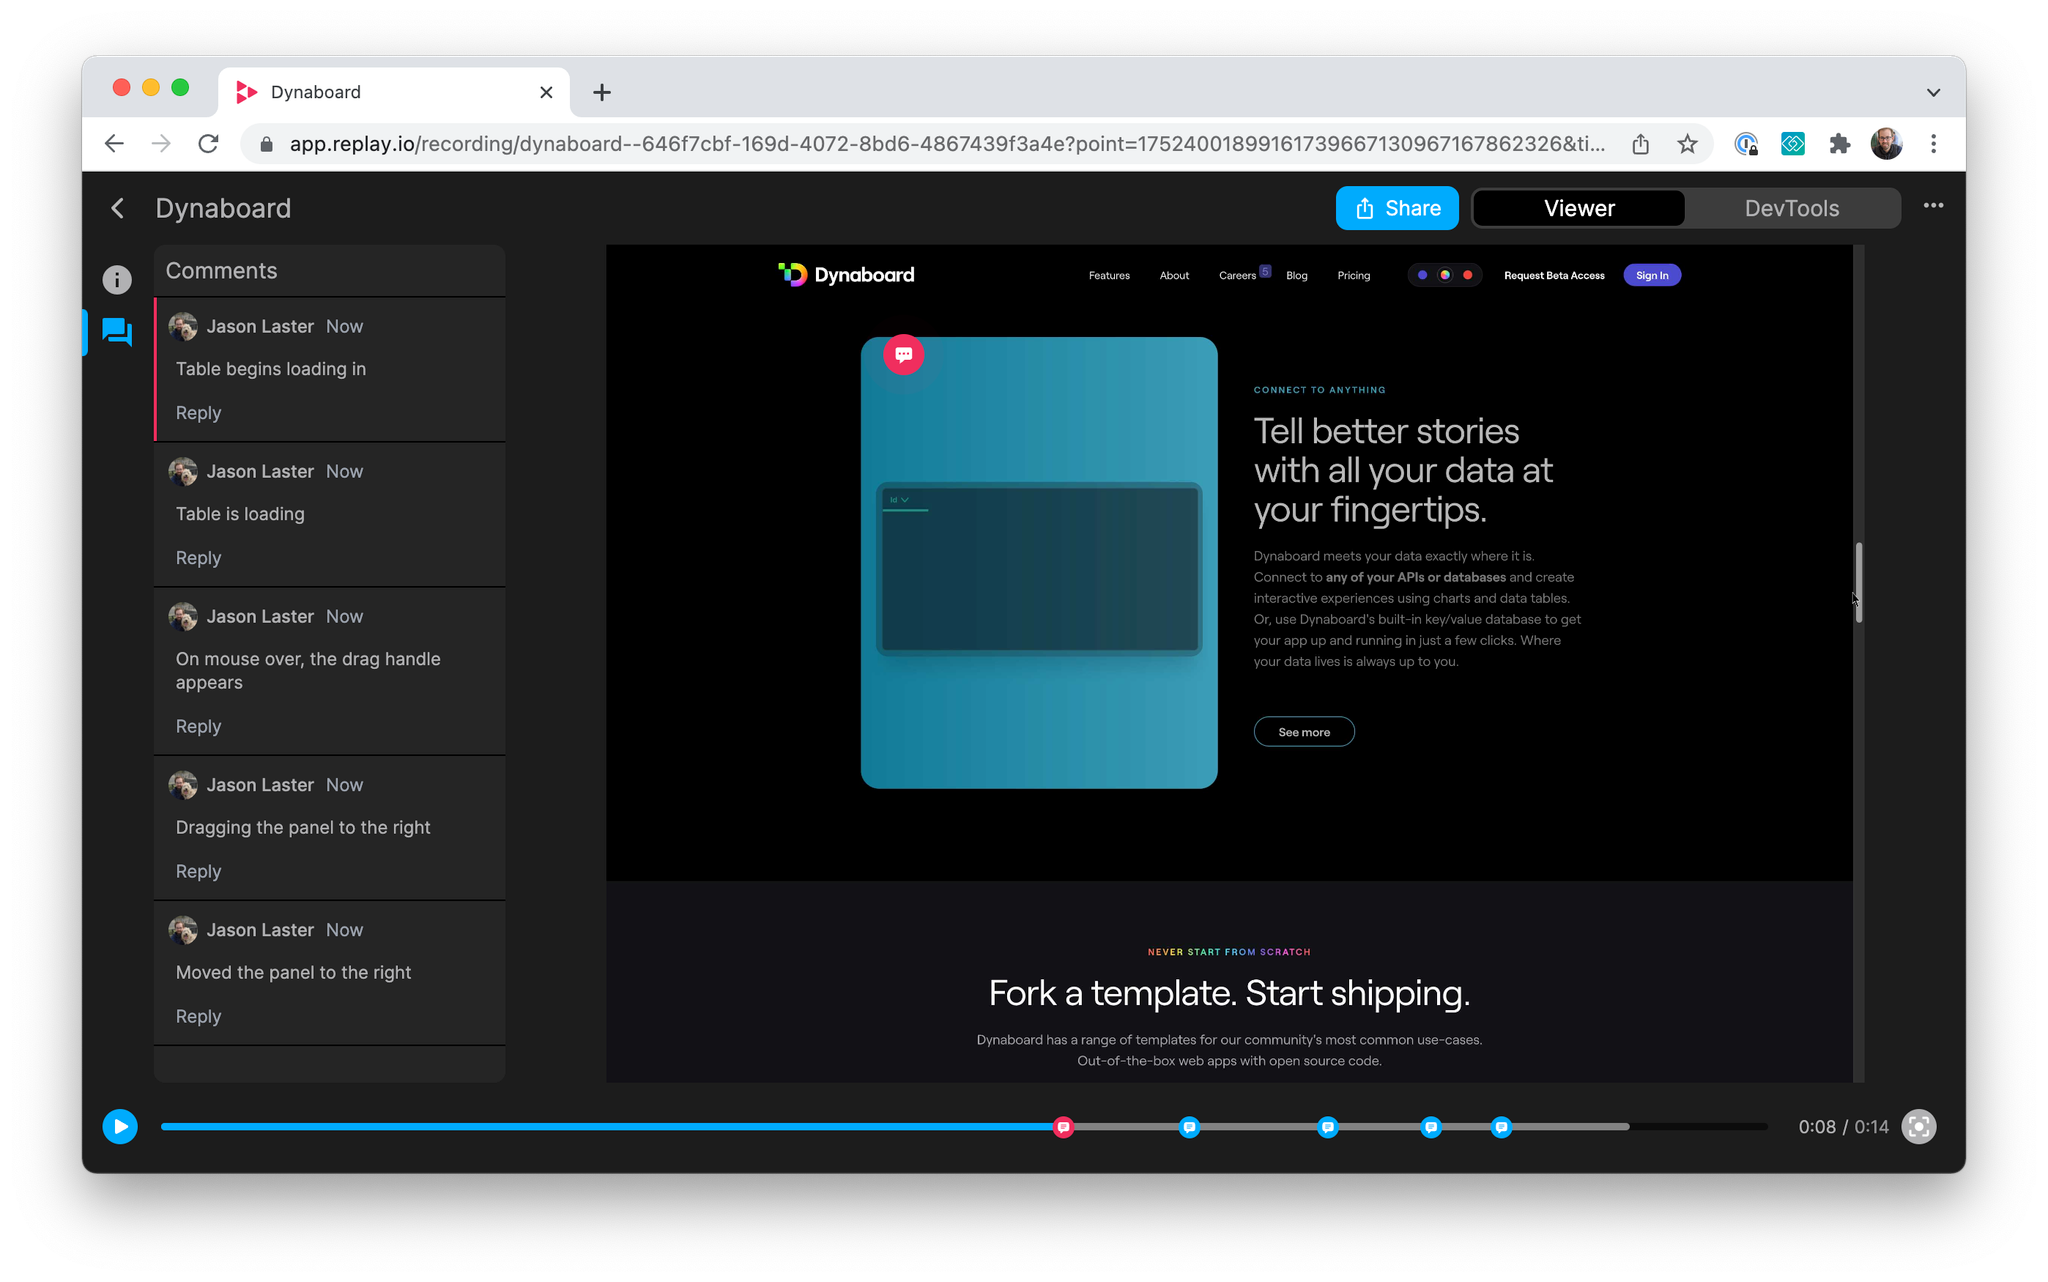Screen dimensions: 2048x1282
Task: Select 'On mouse over, the drag handle appears'
Action: (330, 671)
